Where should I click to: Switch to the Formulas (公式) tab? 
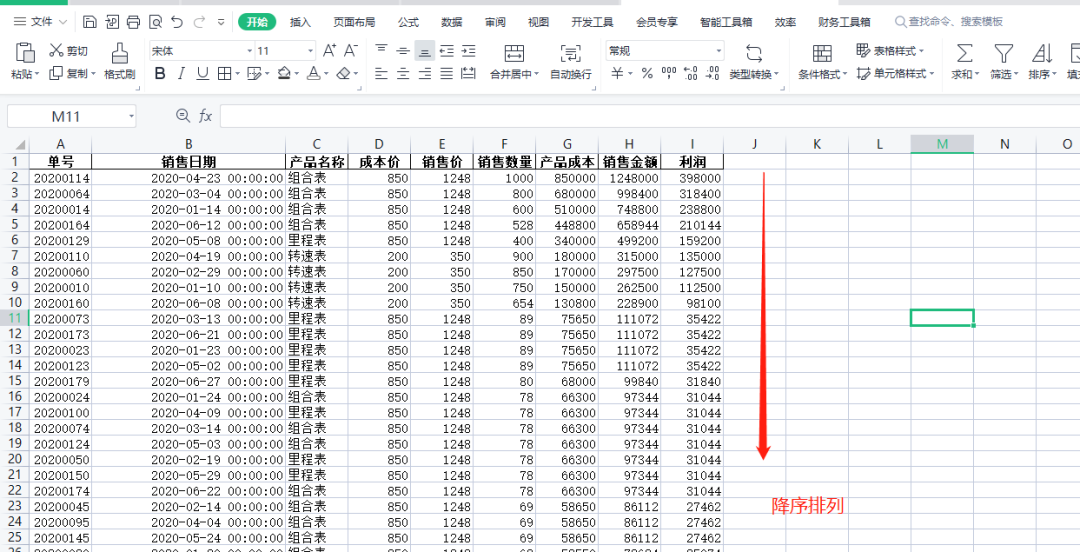(x=408, y=22)
